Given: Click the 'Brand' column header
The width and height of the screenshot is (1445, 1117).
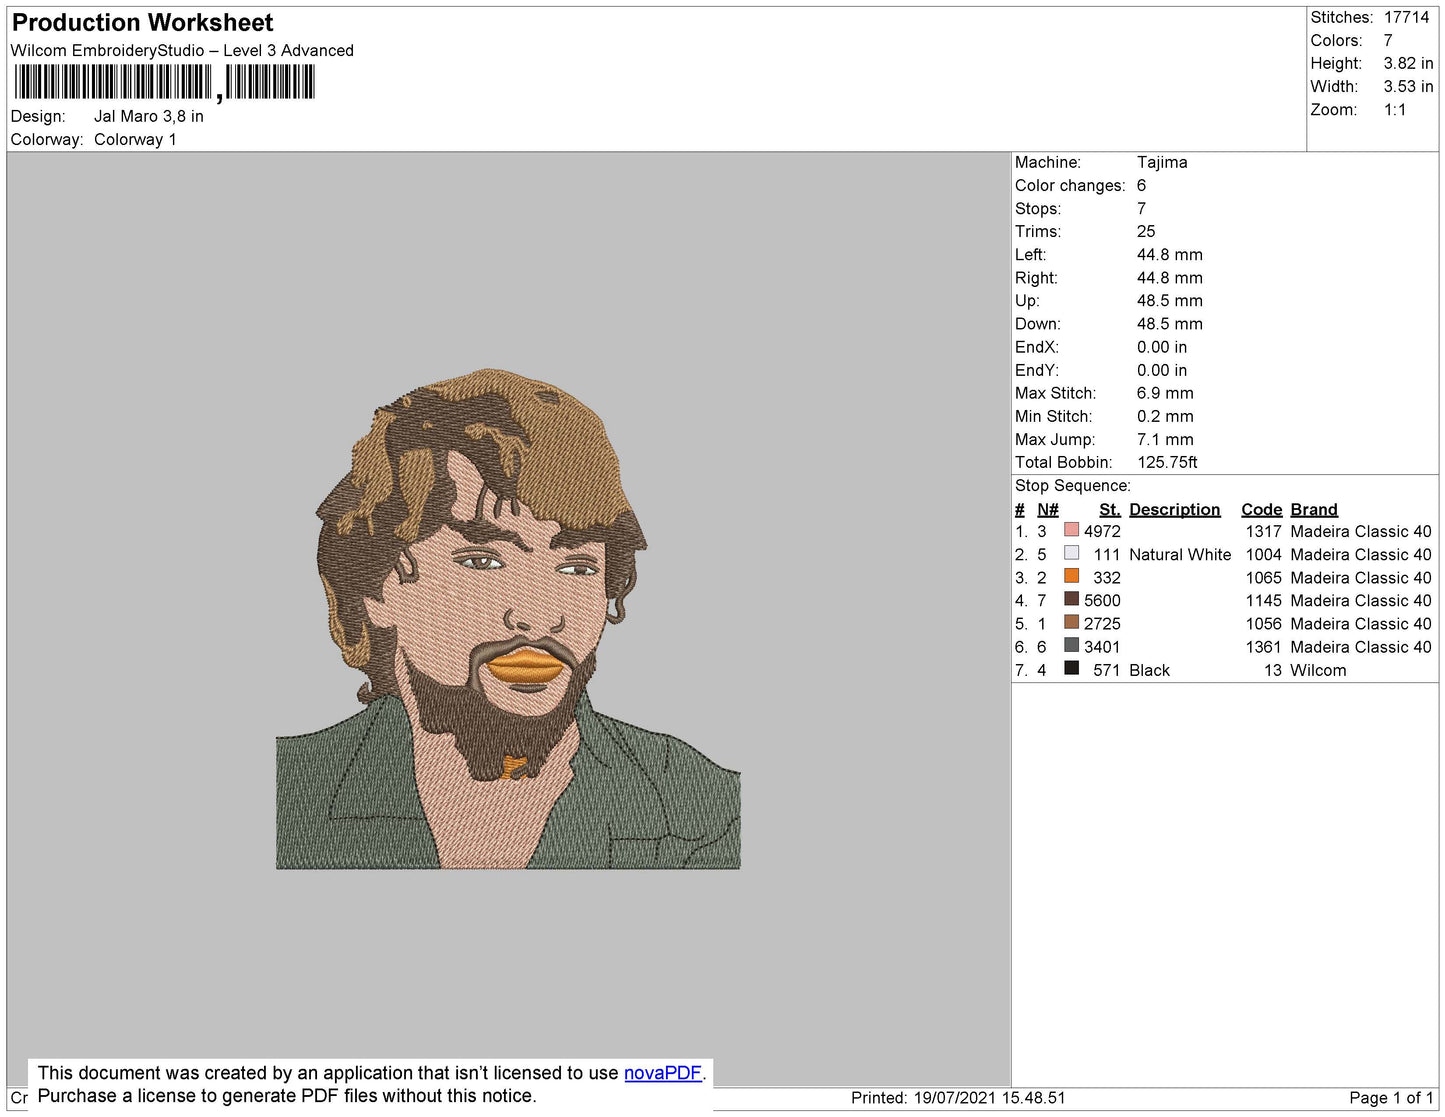Looking at the screenshot, I should coord(1314,509).
